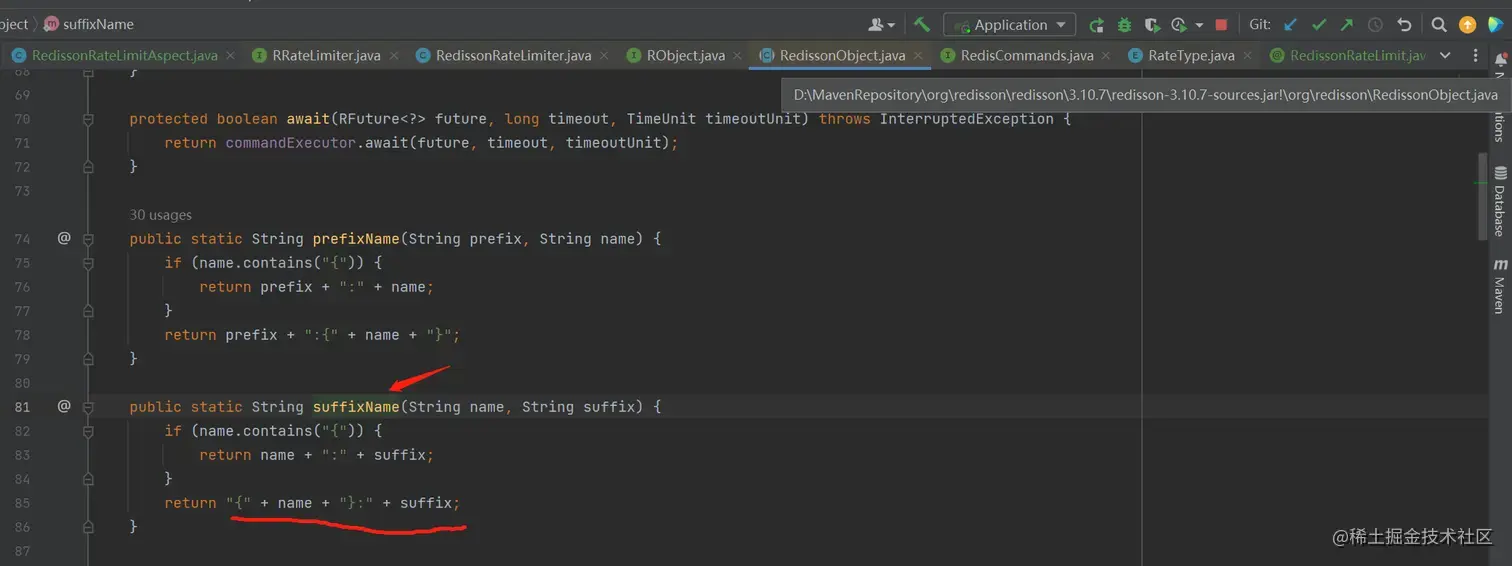
Task: Click 'return name + ":" + suffix;' line
Action: pos(317,455)
